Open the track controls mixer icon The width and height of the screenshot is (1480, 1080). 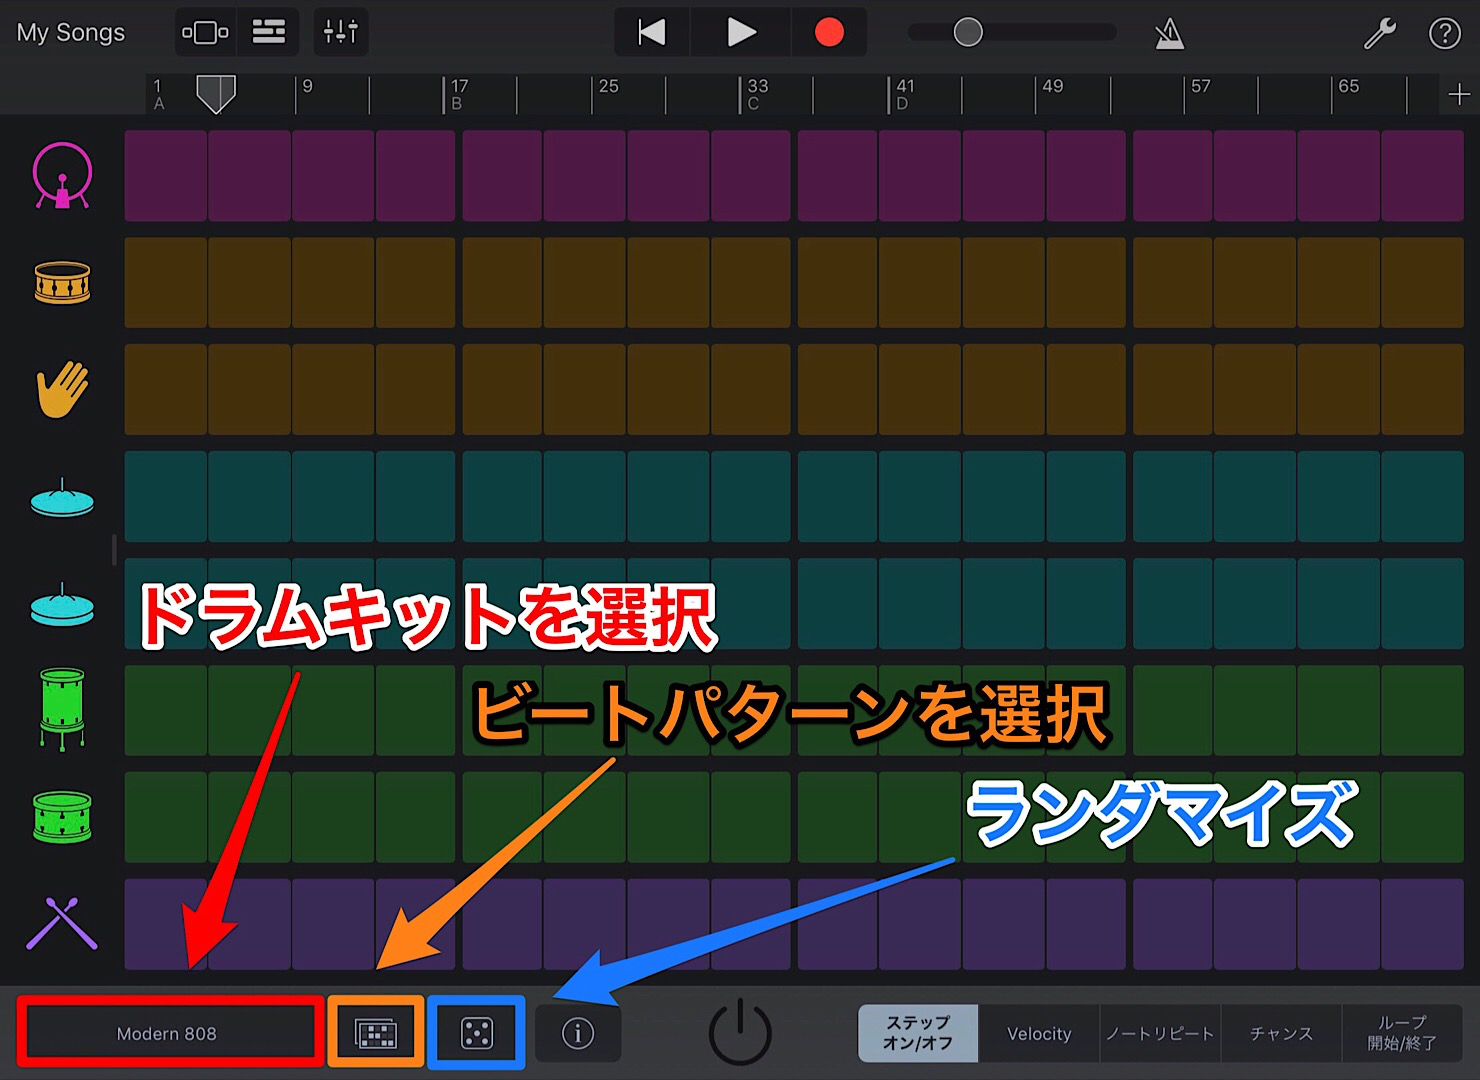click(x=341, y=32)
